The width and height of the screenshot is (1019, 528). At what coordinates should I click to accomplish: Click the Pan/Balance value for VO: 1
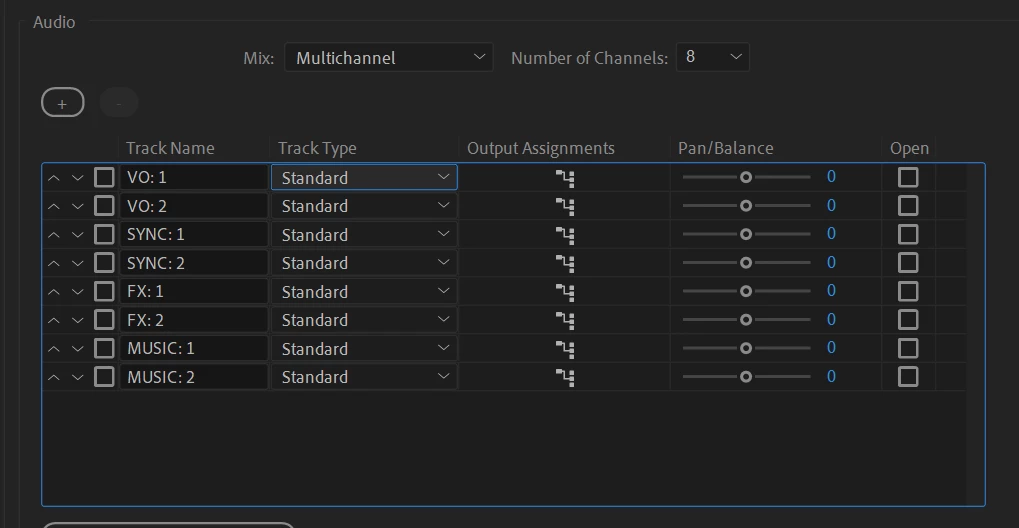pyautogui.click(x=831, y=177)
